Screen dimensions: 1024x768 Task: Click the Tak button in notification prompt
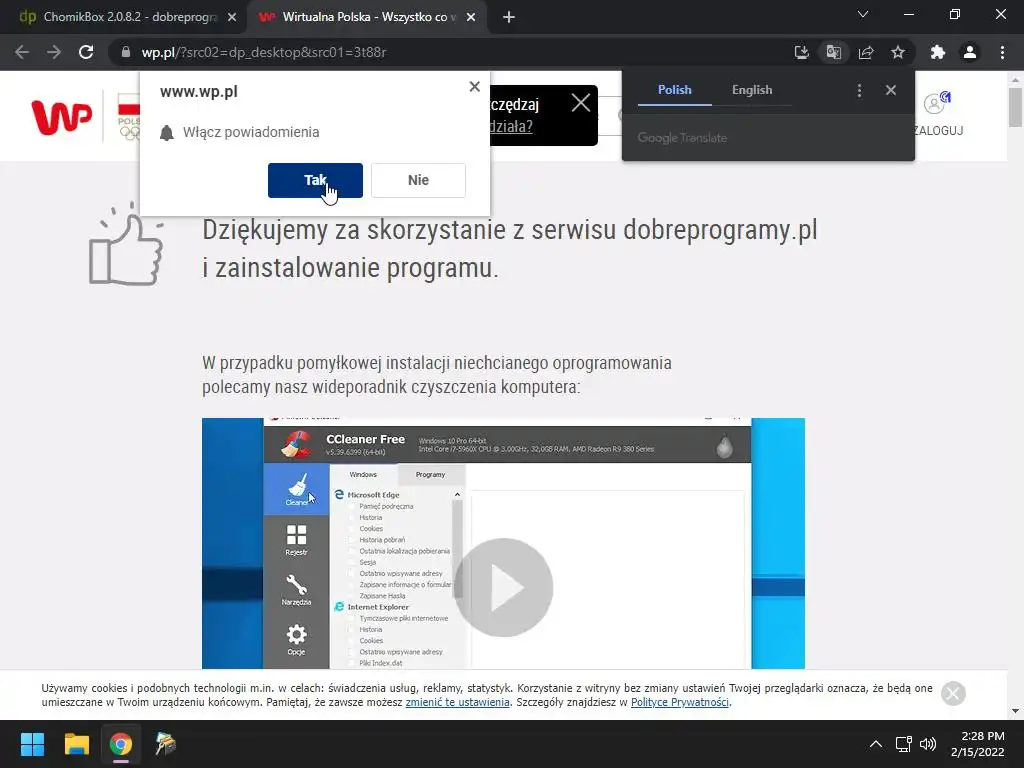(315, 180)
